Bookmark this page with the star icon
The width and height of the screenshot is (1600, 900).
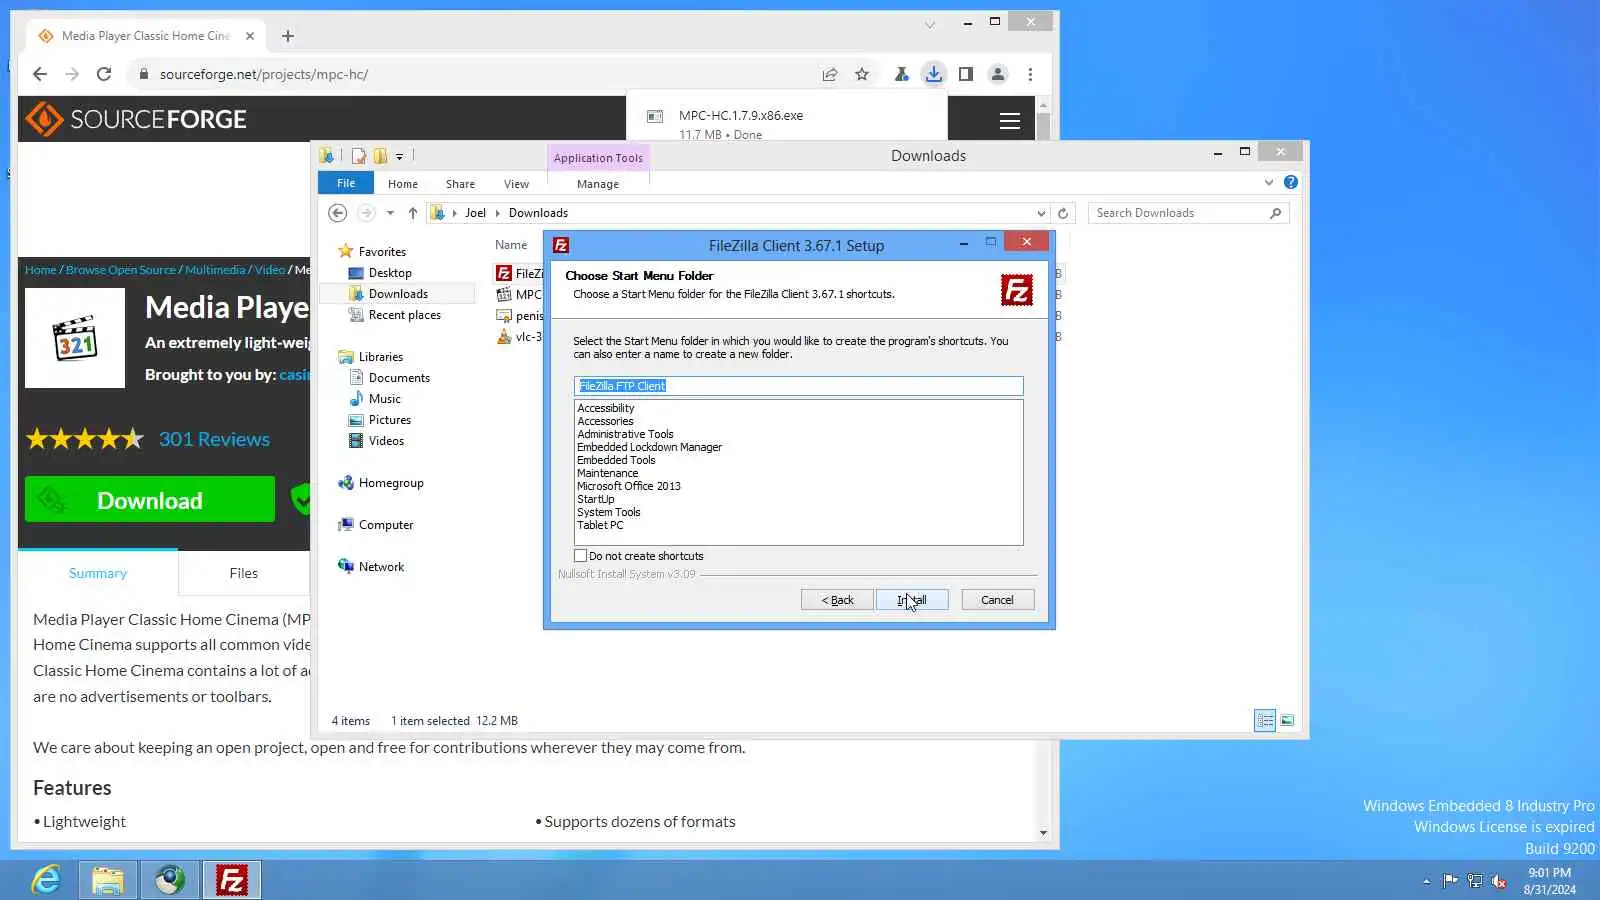pyautogui.click(x=862, y=74)
